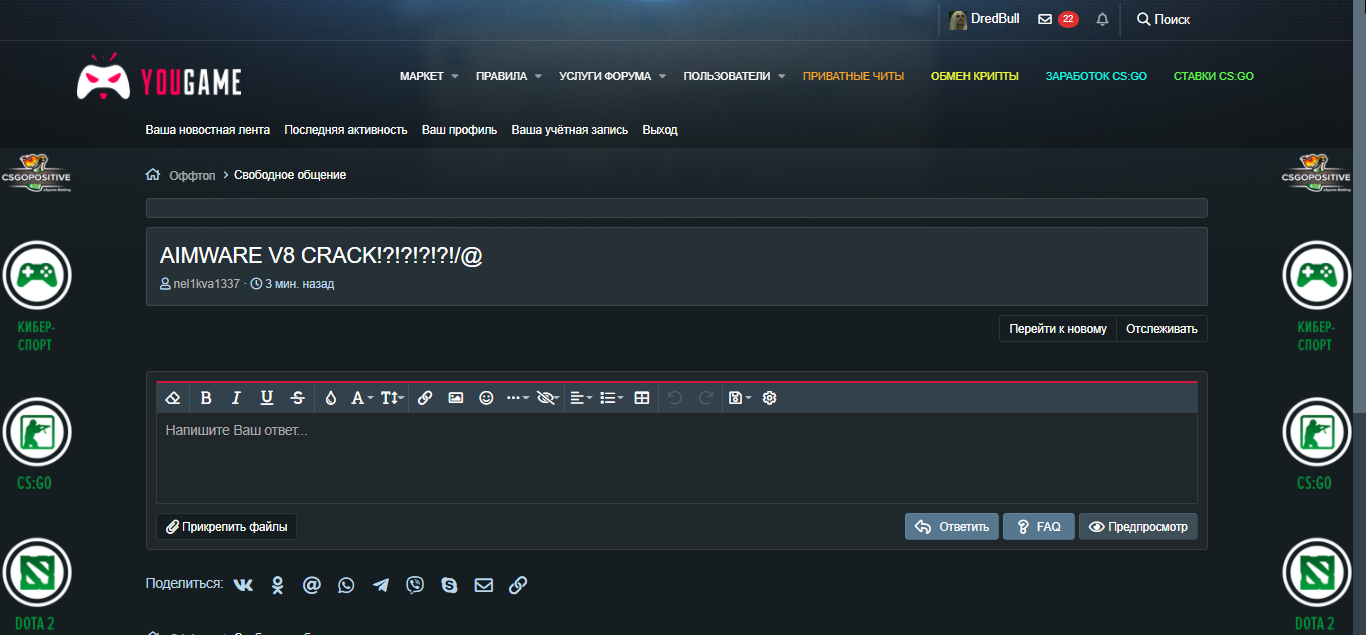Image resolution: width=1366 pixels, height=635 pixels.
Task: Open the hidden-content crossed-eye dropdown
Action: pyautogui.click(x=548, y=398)
